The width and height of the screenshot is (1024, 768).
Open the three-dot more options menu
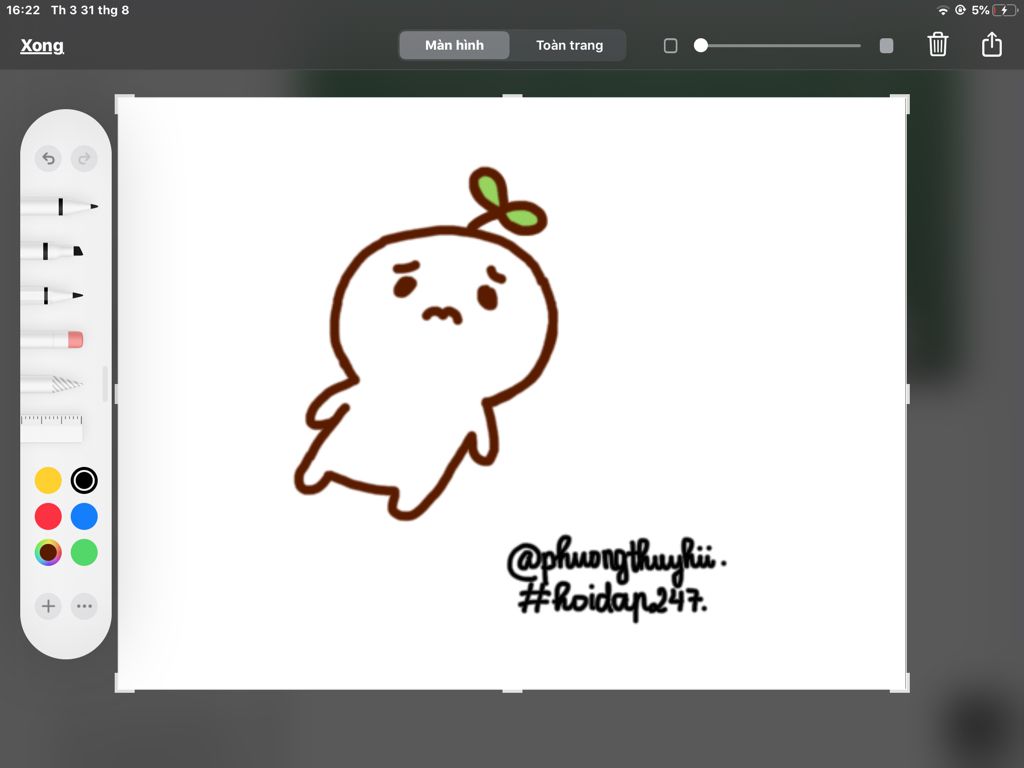[x=84, y=606]
